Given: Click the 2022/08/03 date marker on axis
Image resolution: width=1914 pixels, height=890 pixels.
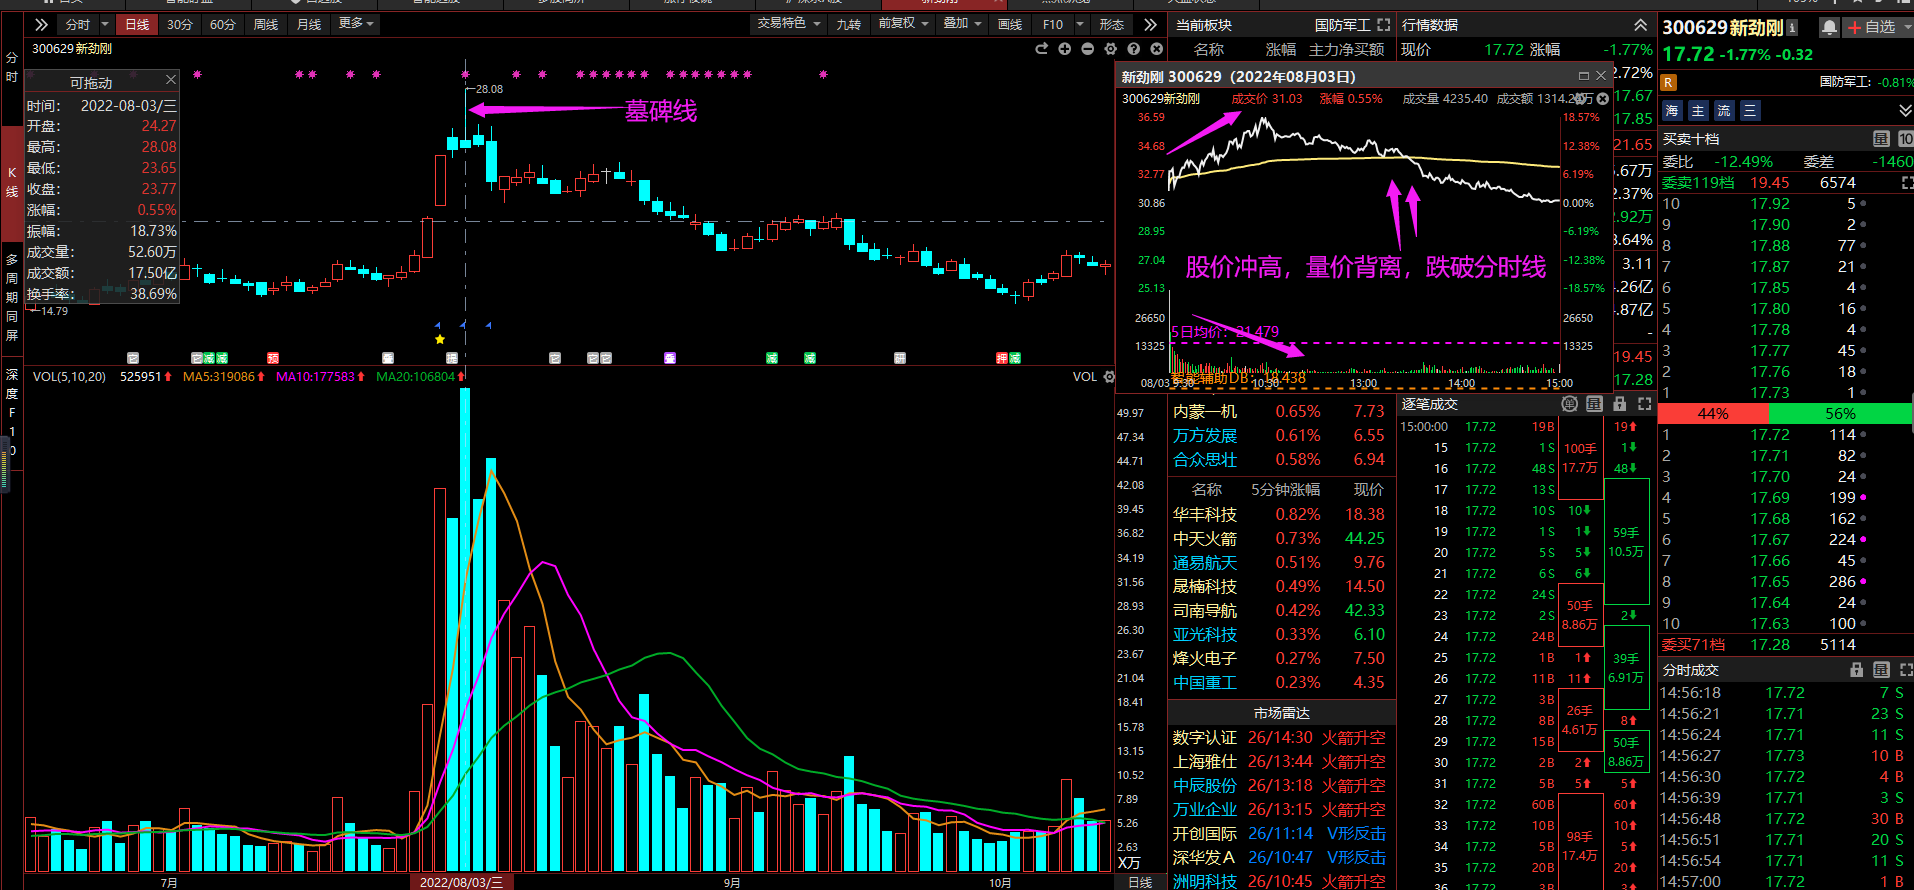Looking at the screenshot, I should click(461, 882).
